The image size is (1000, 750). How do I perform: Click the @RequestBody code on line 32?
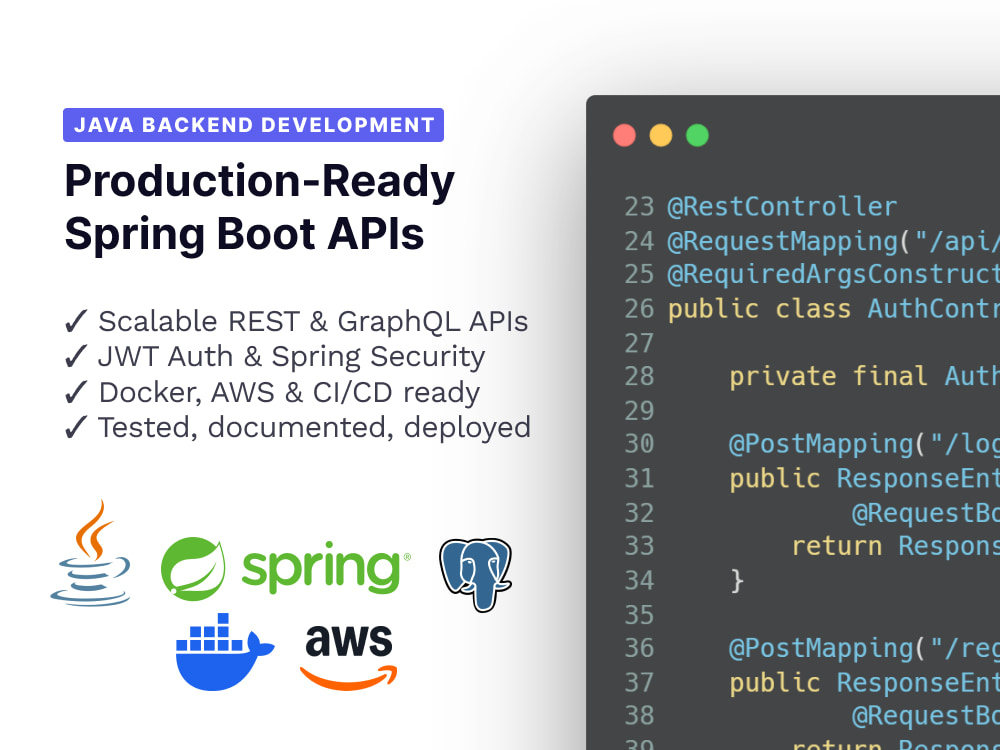click(x=925, y=513)
